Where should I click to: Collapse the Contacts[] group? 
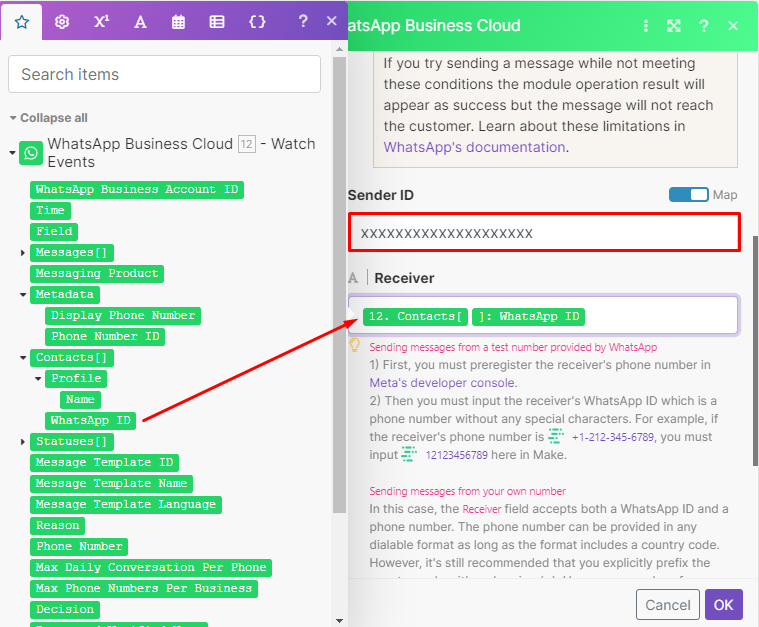(23, 357)
